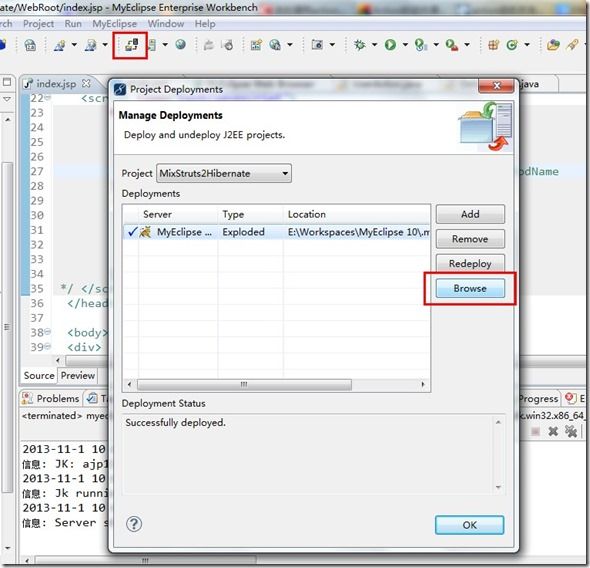Click the first new wizard toolbar icon
The width and height of the screenshot is (590, 568).
59,45
